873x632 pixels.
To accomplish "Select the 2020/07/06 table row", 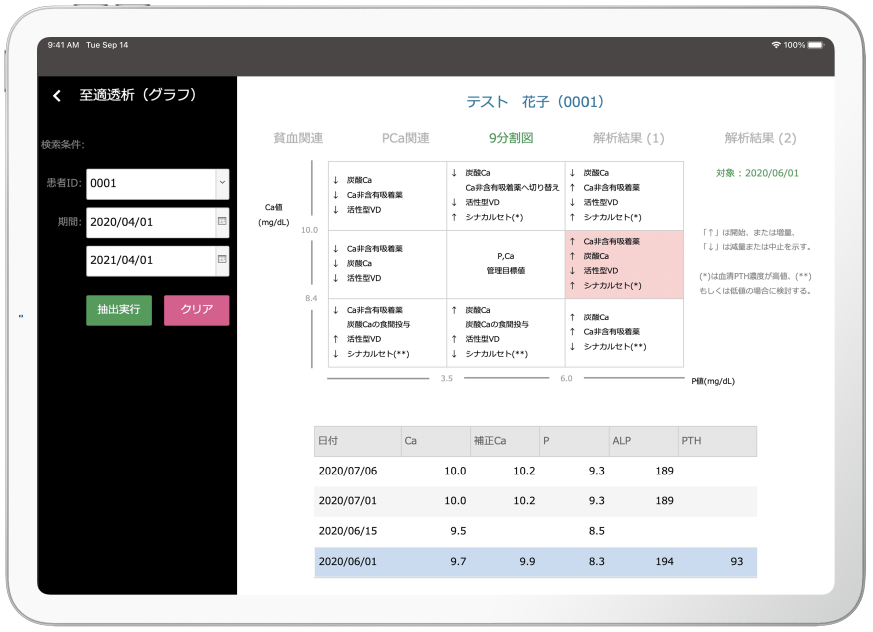I will pos(535,471).
